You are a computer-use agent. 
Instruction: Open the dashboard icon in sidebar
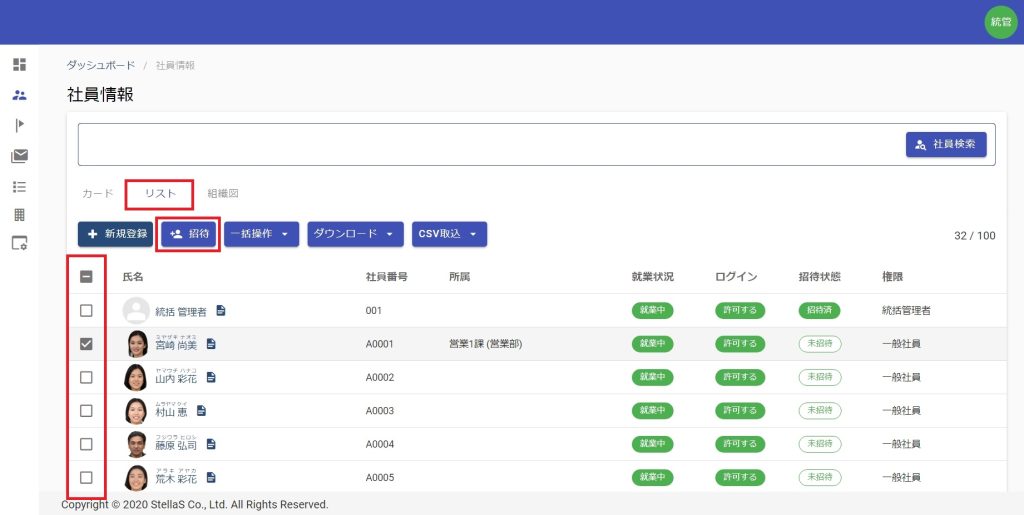19,65
